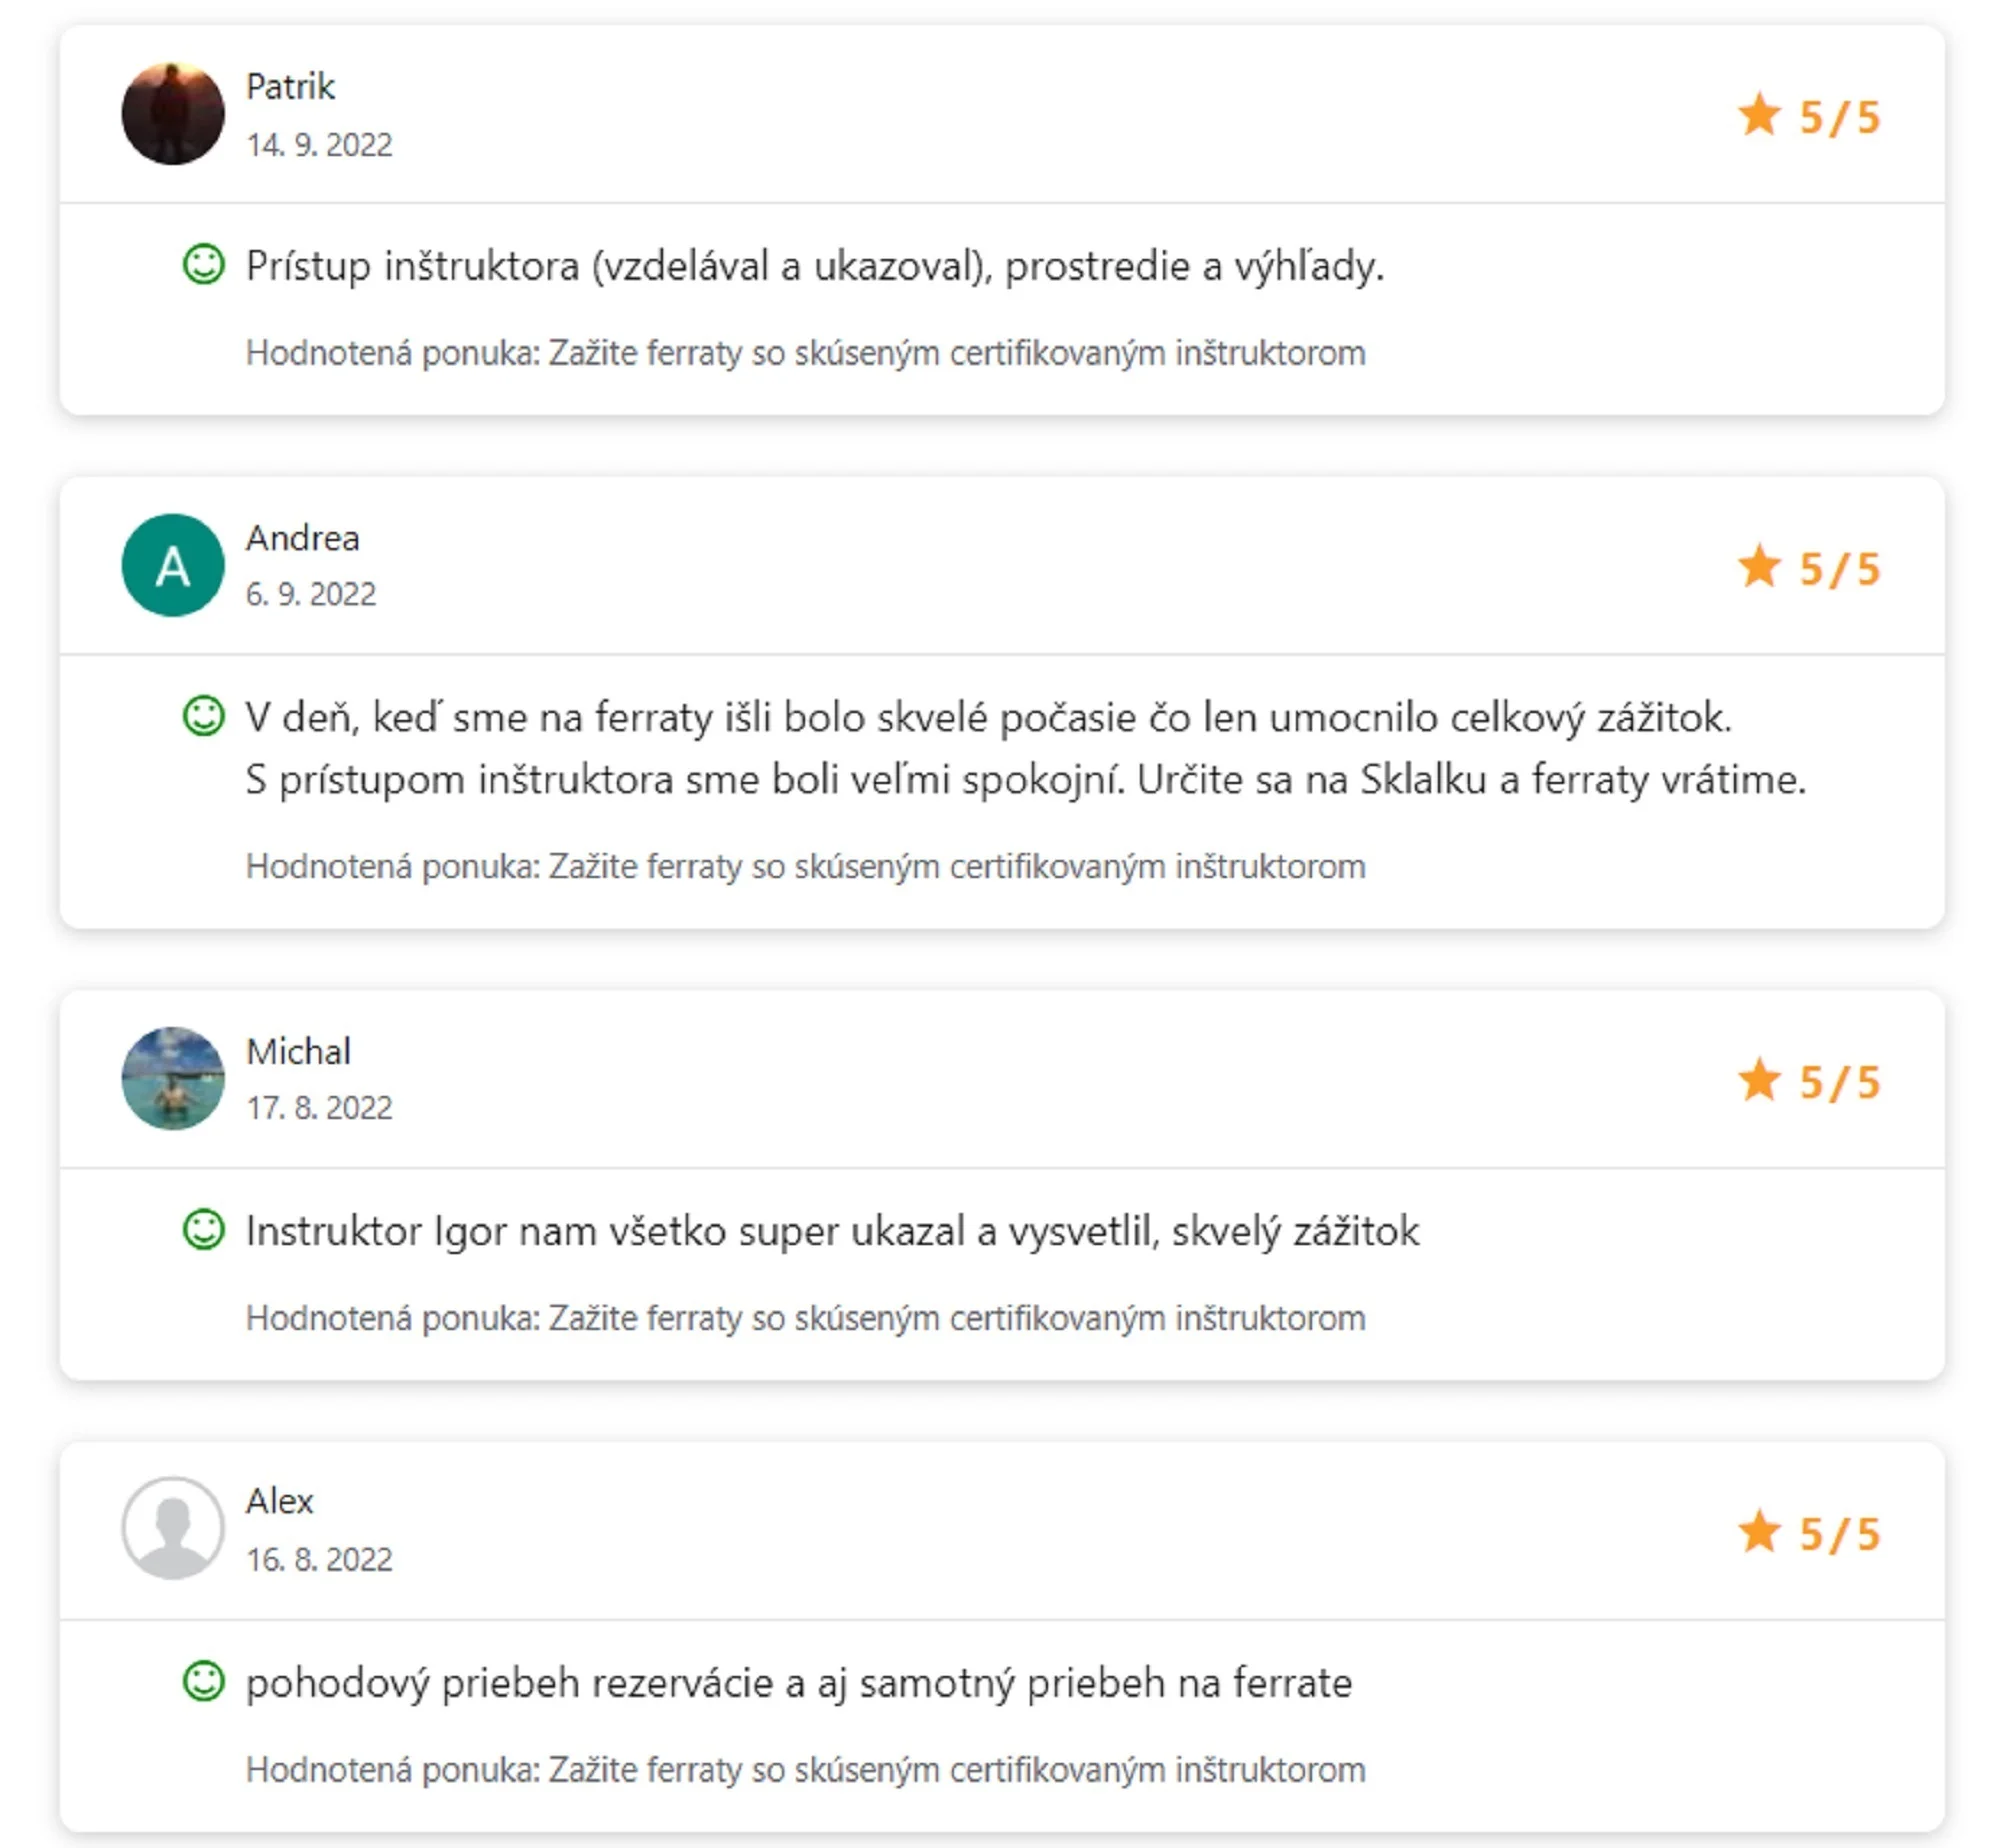The image size is (2000, 1848).
Task: Click the orange star in Andrea's review
Action: pos(1759,566)
